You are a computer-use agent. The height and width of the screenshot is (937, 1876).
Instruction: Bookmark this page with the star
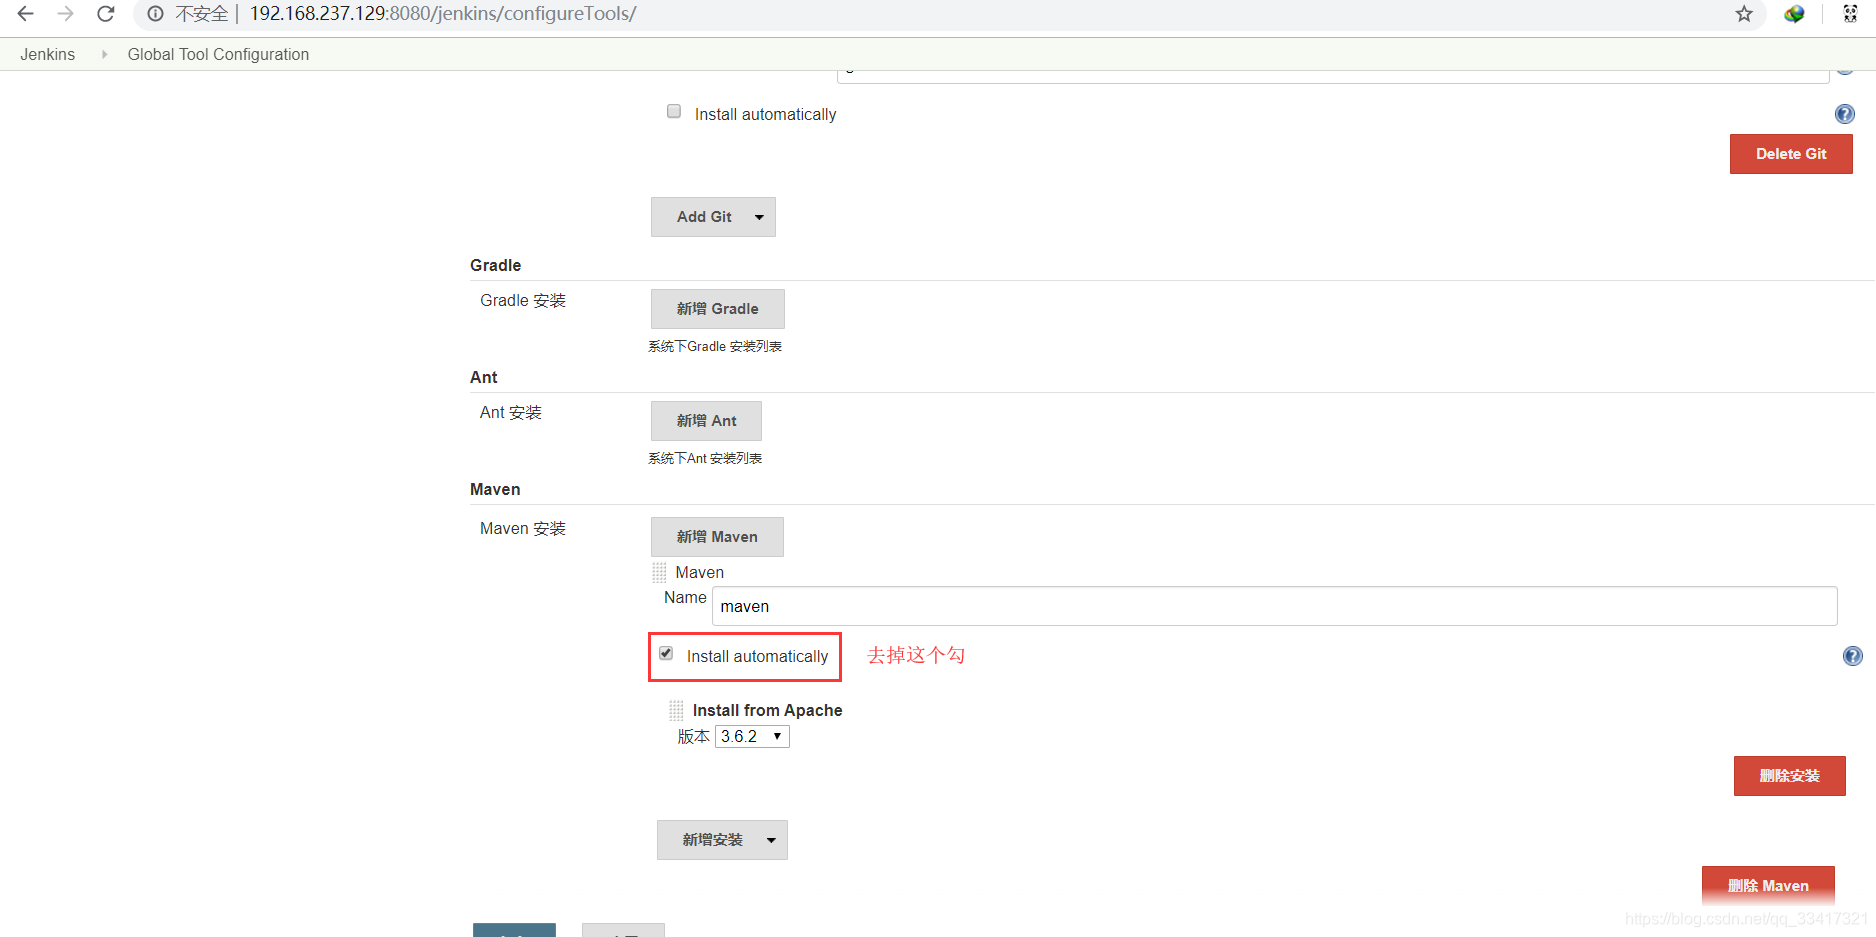tap(1744, 14)
